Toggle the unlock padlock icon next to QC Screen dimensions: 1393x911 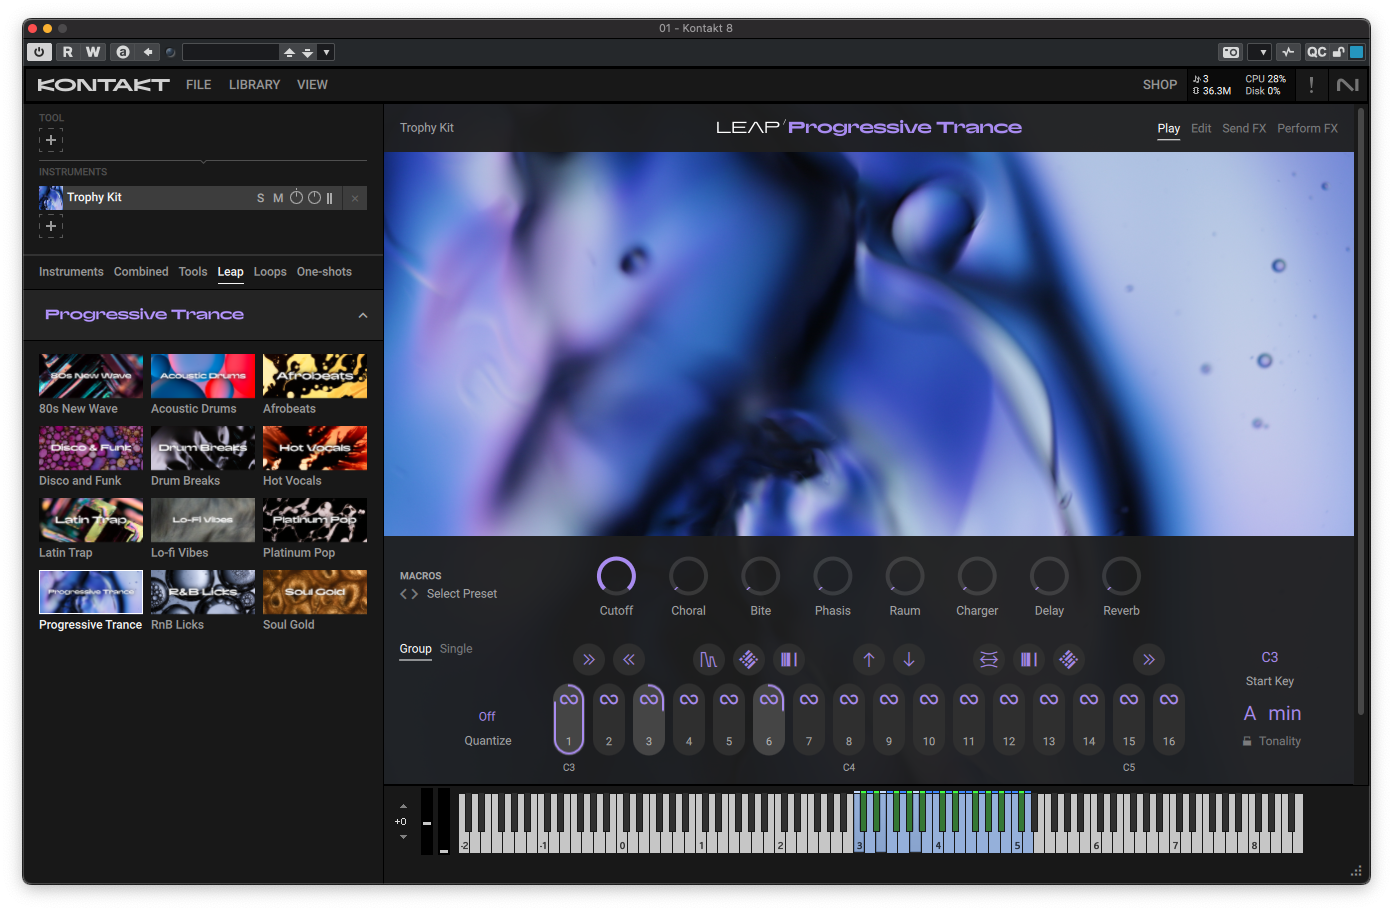click(x=1339, y=52)
